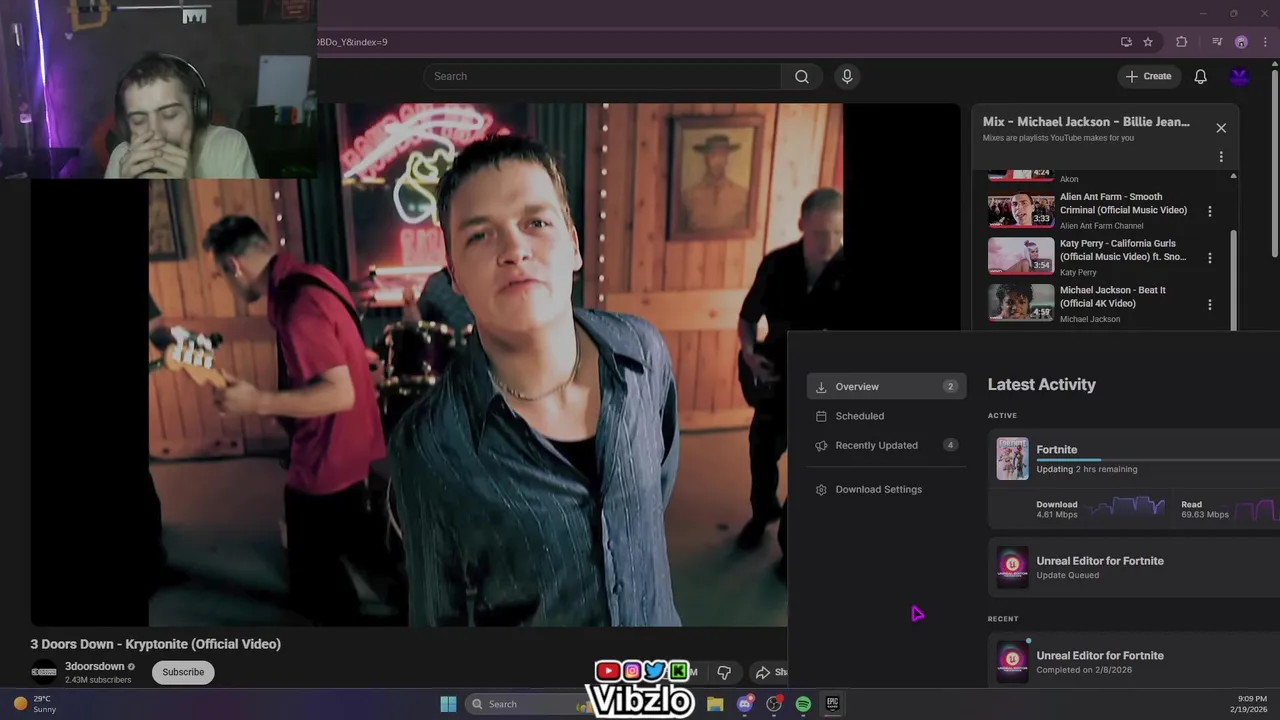Dislike the Kryptonite video
The height and width of the screenshot is (720, 1280).
[724, 672]
